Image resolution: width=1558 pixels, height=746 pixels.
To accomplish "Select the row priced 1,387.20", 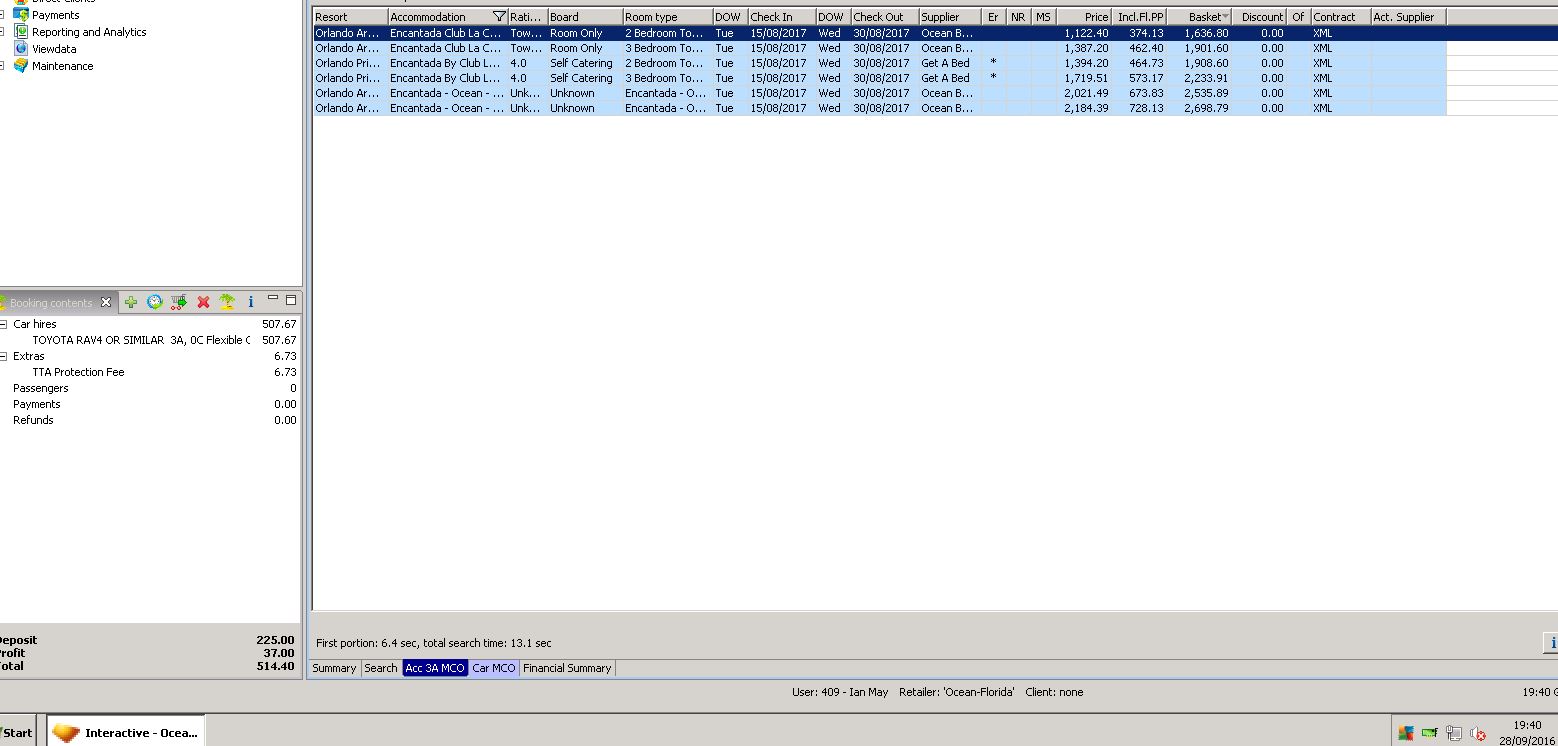I will click(880, 48).
